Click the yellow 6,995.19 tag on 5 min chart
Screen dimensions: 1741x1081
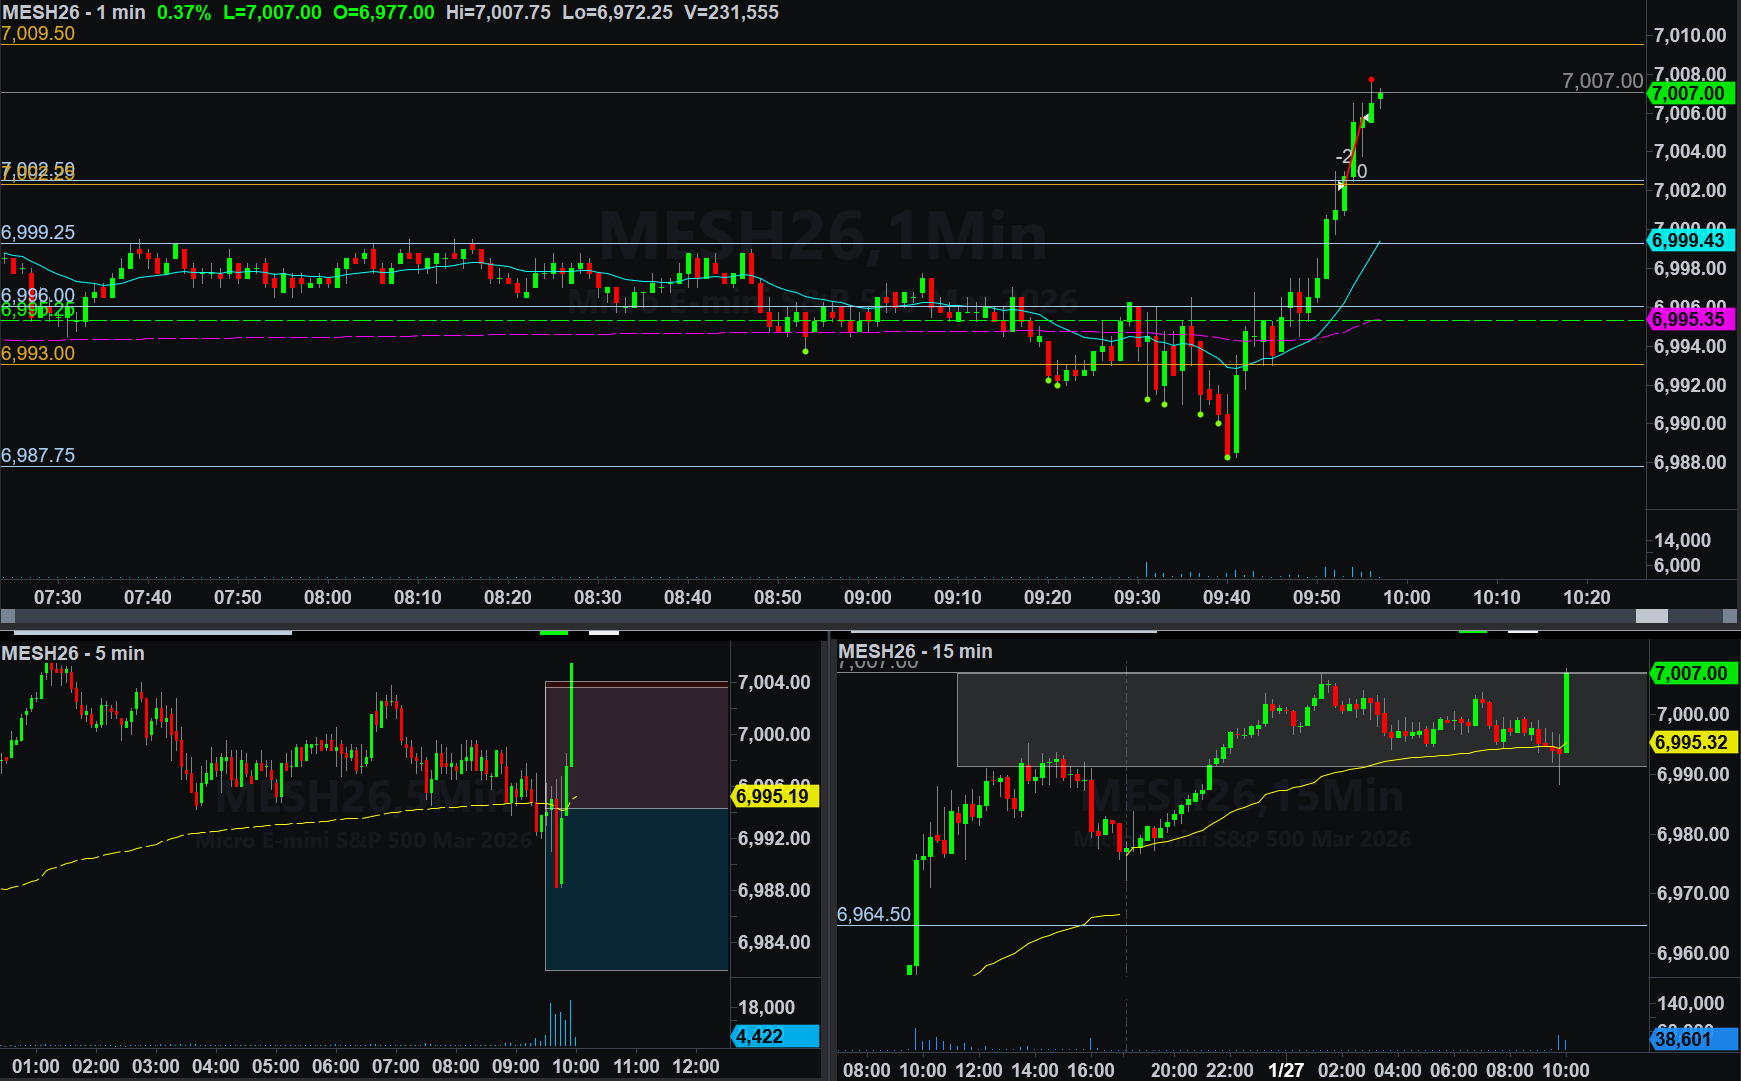point(775,796)
